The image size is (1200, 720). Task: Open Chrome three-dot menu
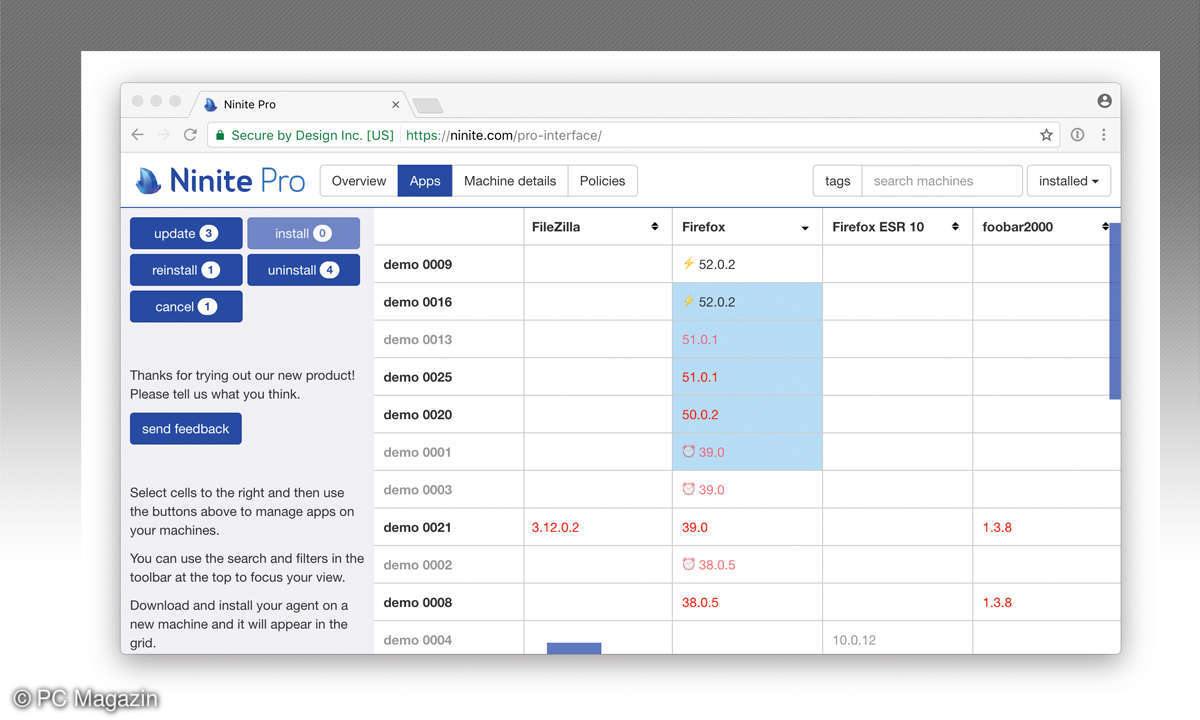(x=1104, y=135)
